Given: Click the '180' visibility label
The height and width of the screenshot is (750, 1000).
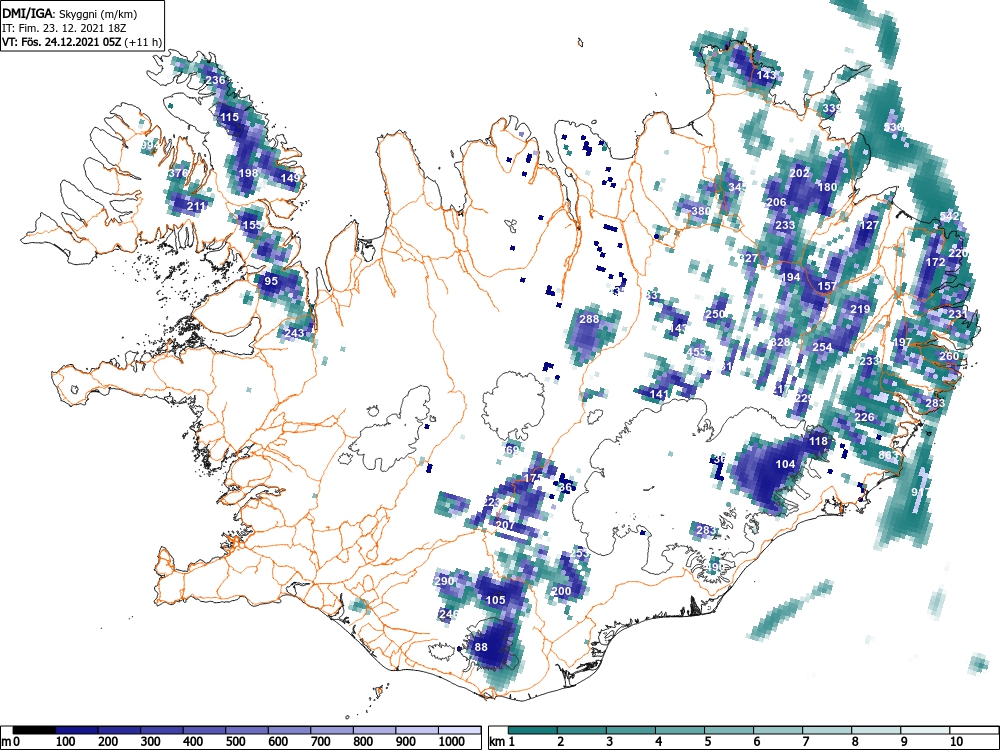Looking at the screenshot, I should (x=827, y=188).
